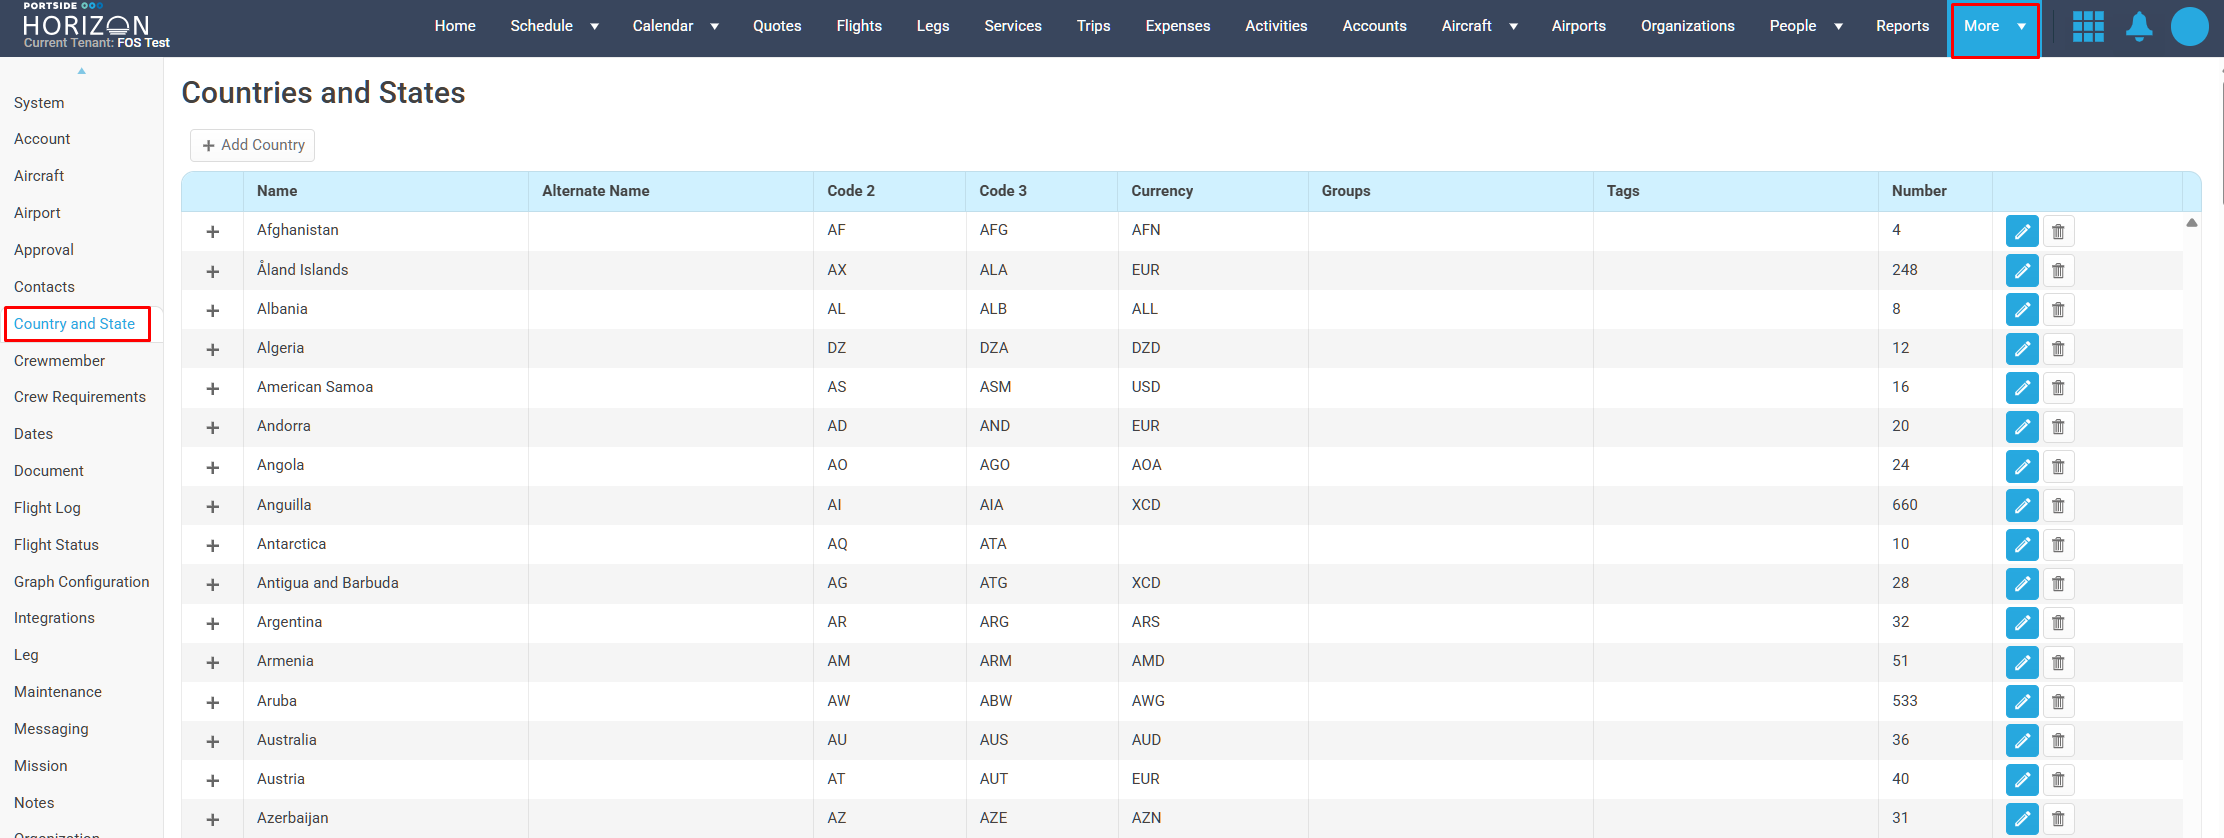Expand the American Samoa states list
Screen dimensions: 2224x838
tap(212, 388)
